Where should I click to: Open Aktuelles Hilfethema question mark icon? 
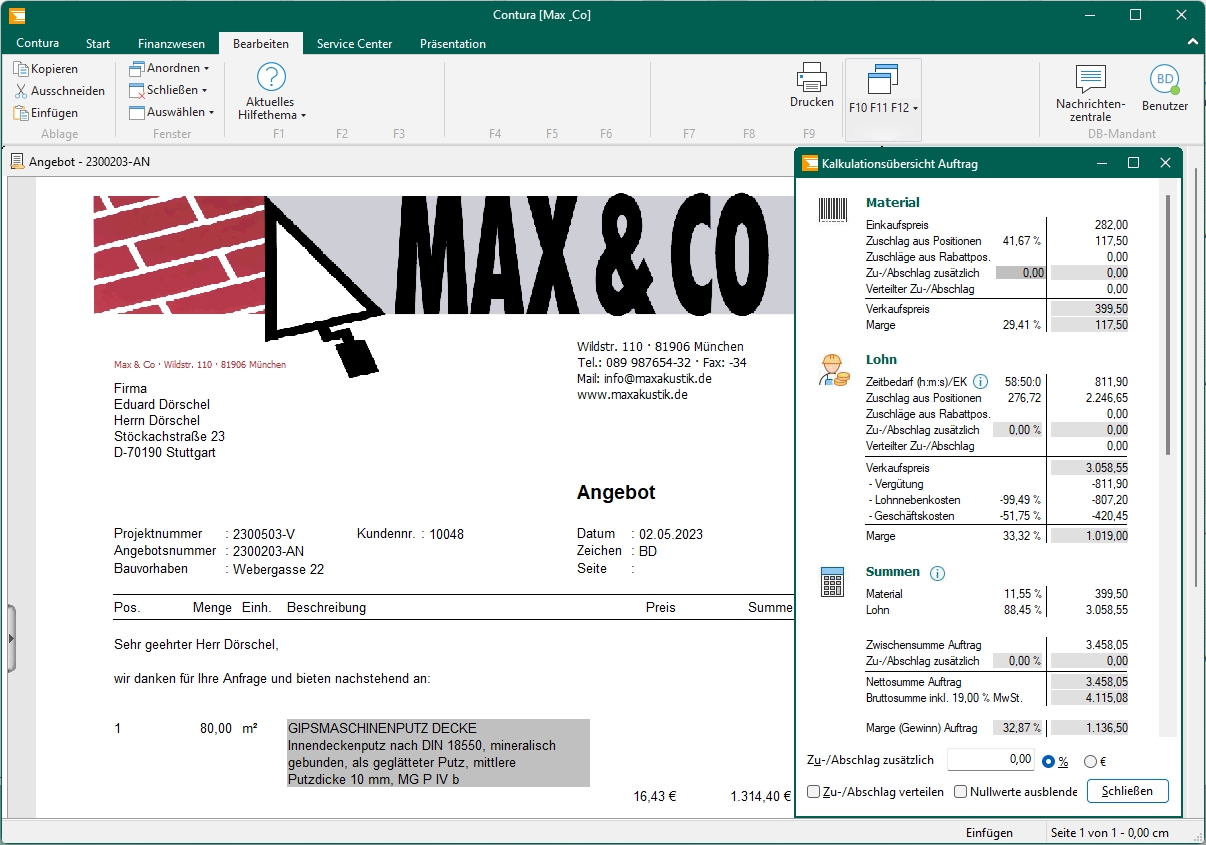[271, 77]
